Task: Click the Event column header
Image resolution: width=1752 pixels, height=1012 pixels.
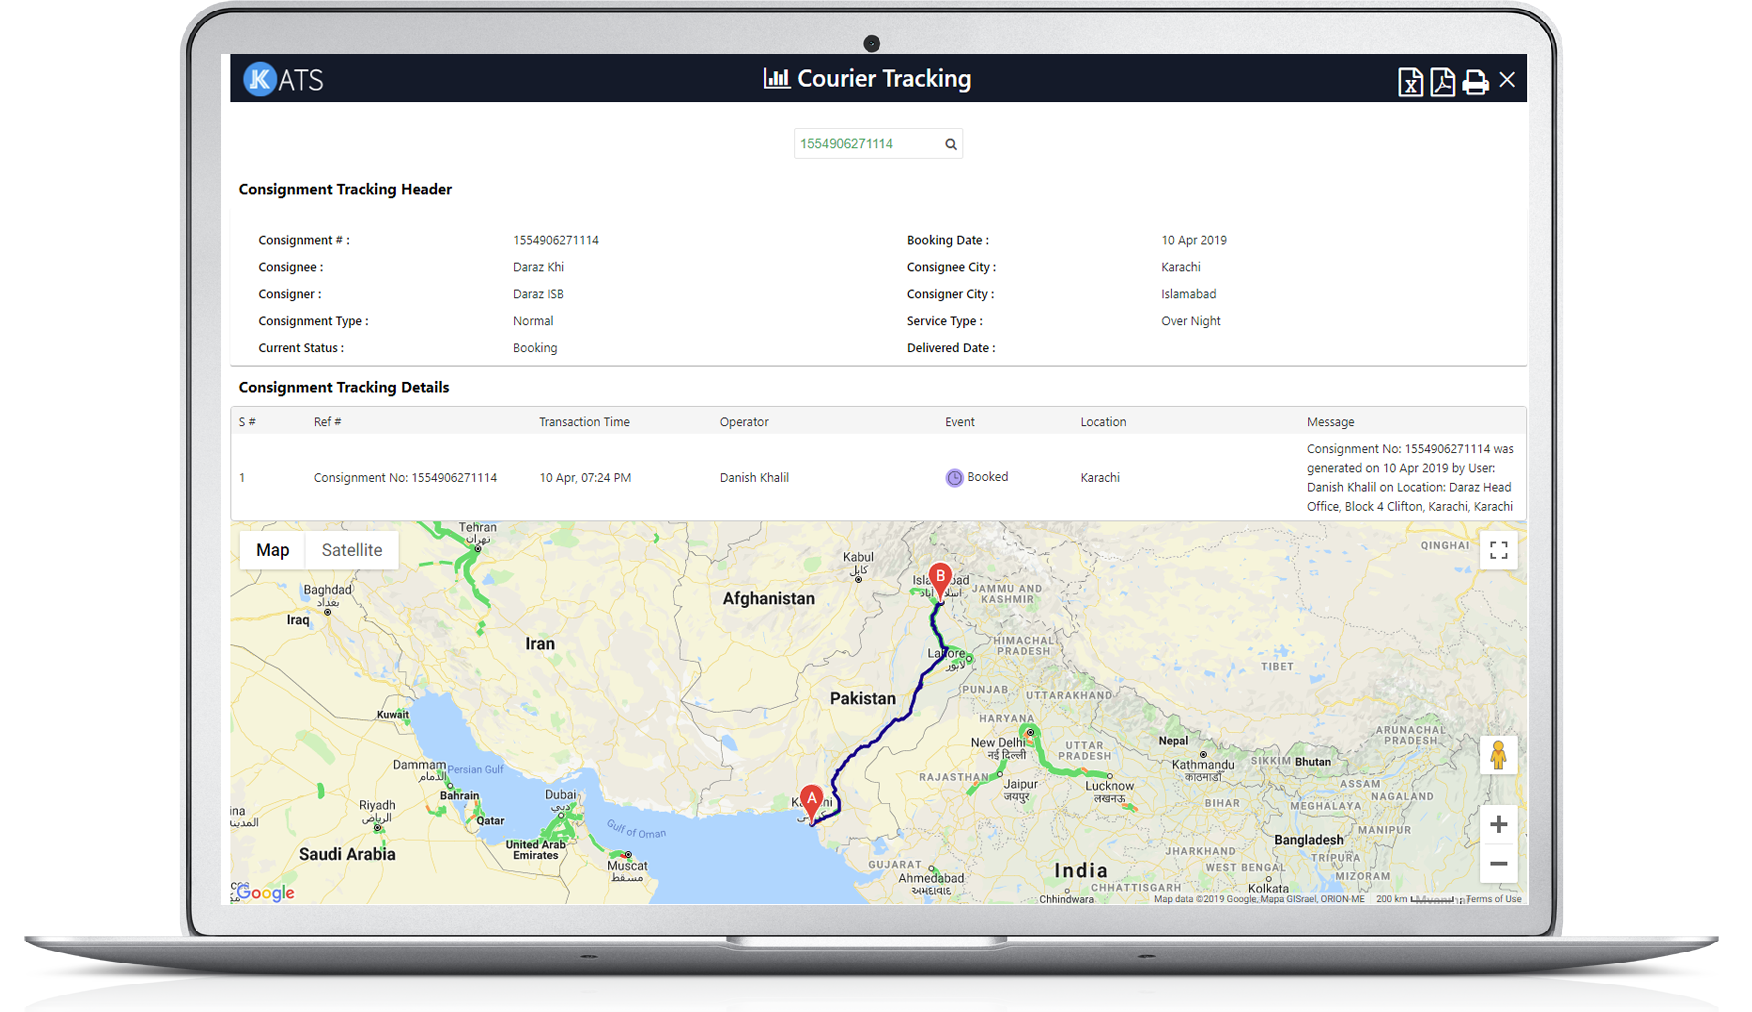Action: pyautogui.click(x=960, y=422)
